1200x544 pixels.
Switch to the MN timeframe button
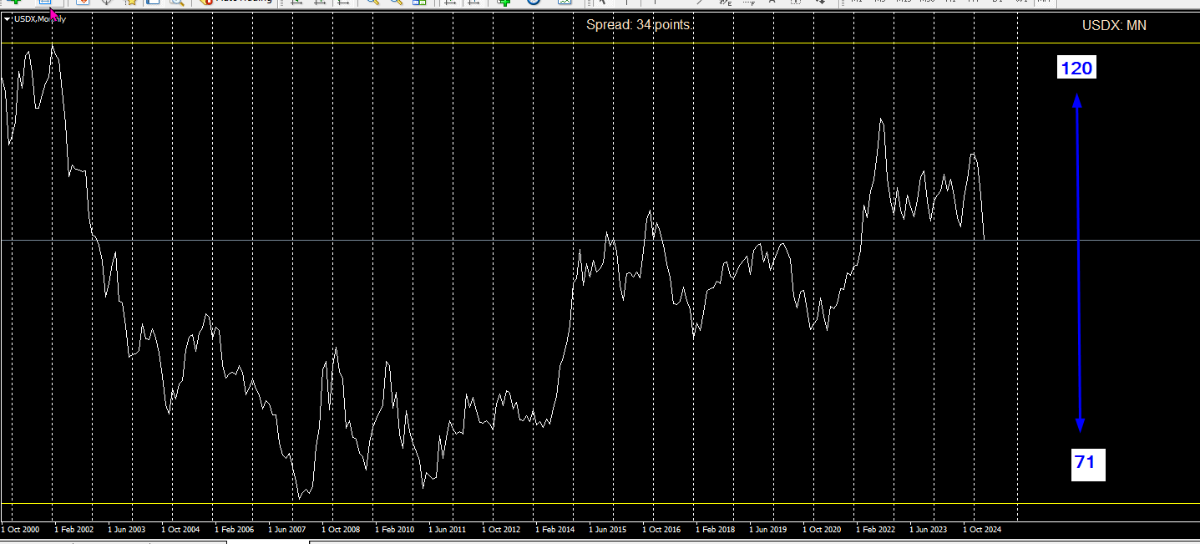click(1044, 3)
